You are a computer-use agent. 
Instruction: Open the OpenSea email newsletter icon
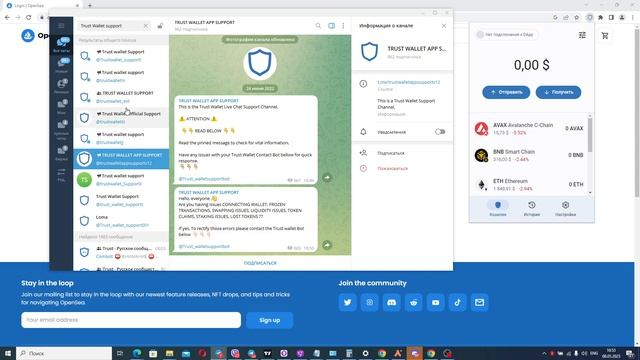point(480,302)
